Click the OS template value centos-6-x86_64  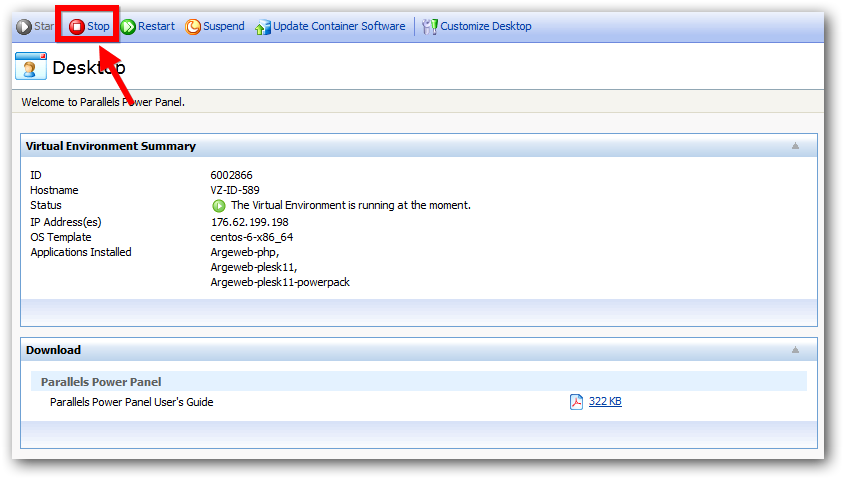[252, 237]
